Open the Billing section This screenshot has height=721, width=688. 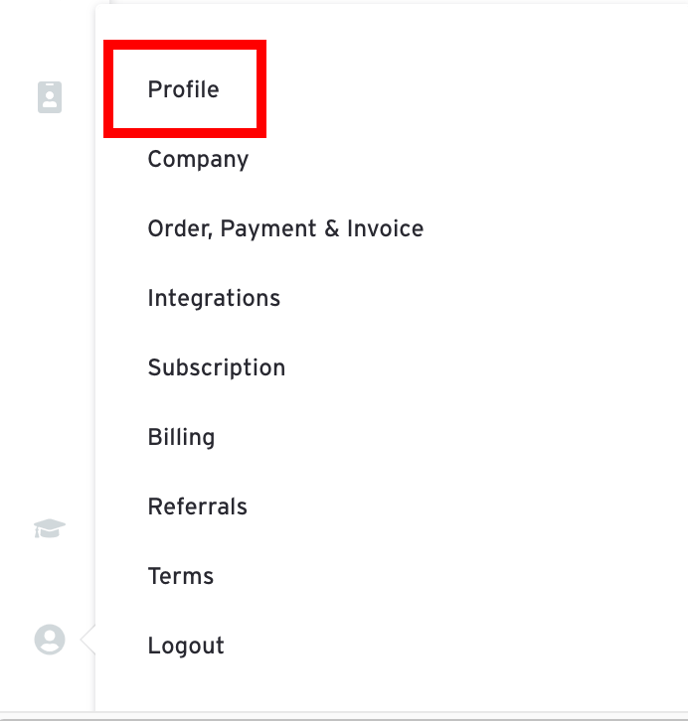181,437
